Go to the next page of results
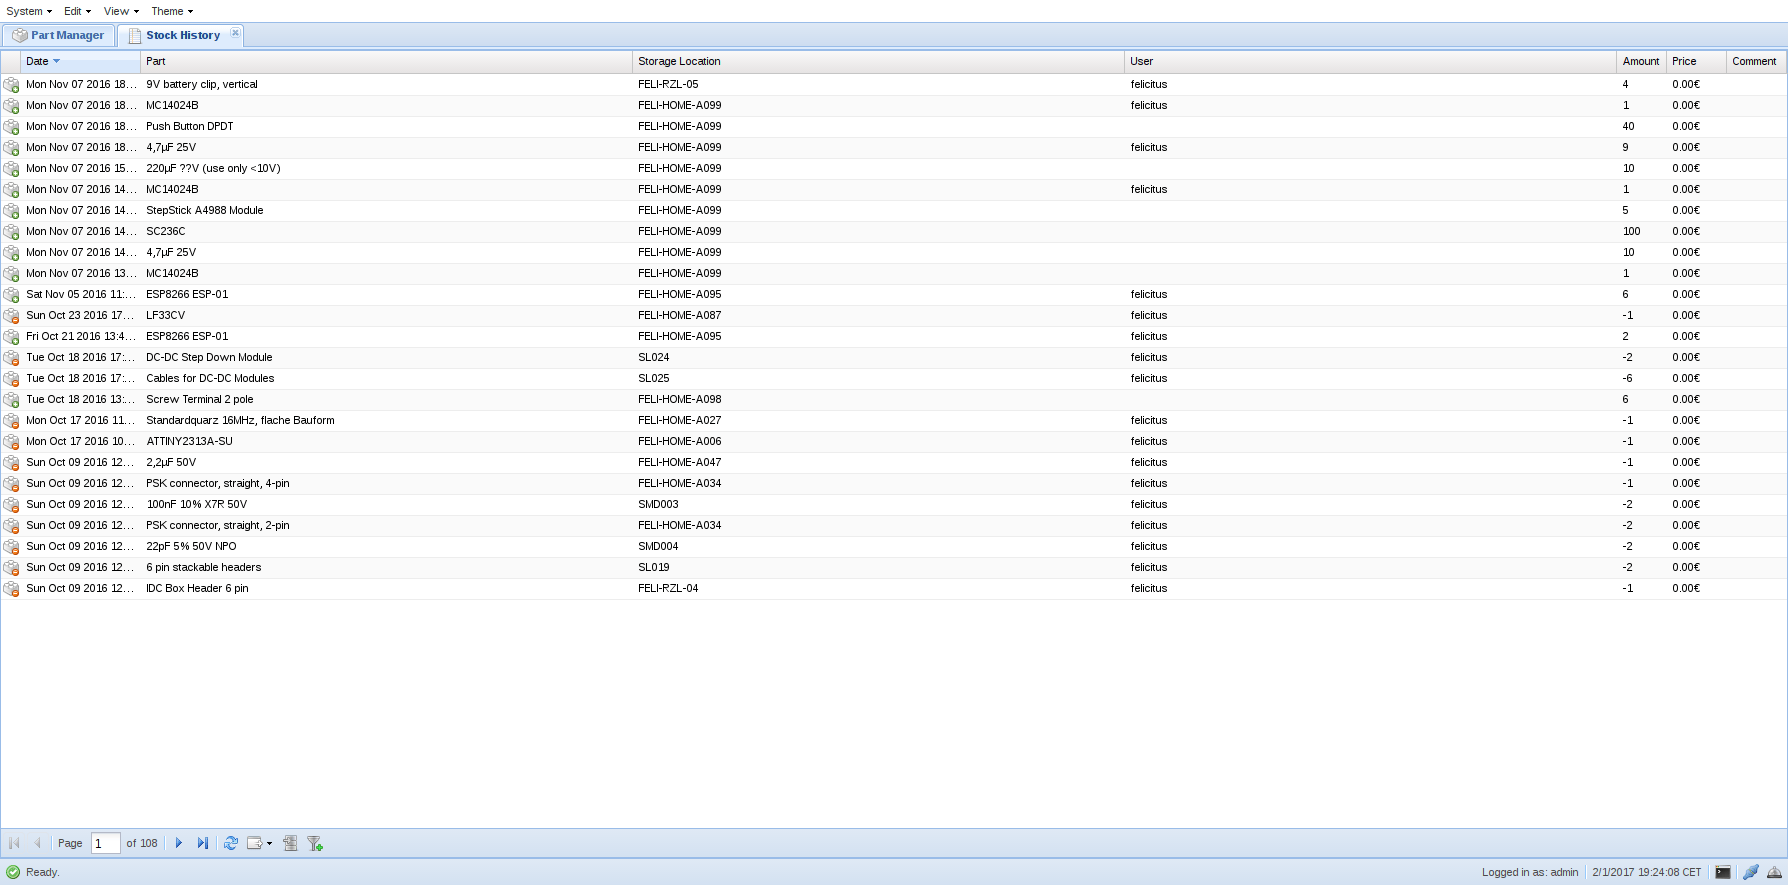Screen dimensions: 1788x885 179,843
